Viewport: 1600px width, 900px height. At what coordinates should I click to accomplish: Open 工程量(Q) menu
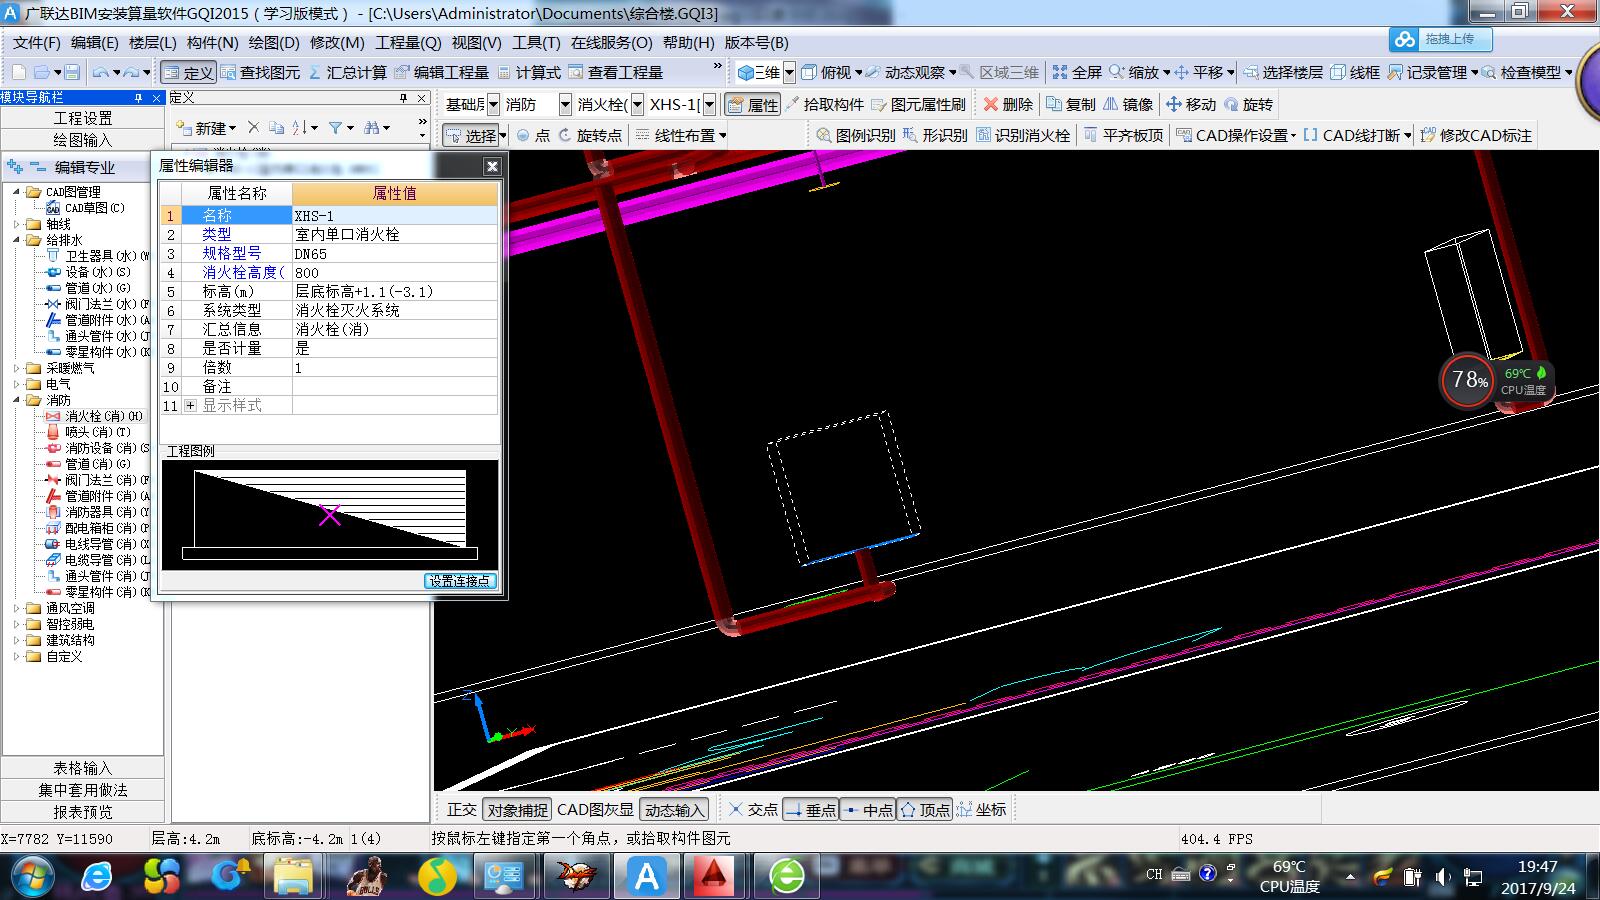(x=408, y=42)
